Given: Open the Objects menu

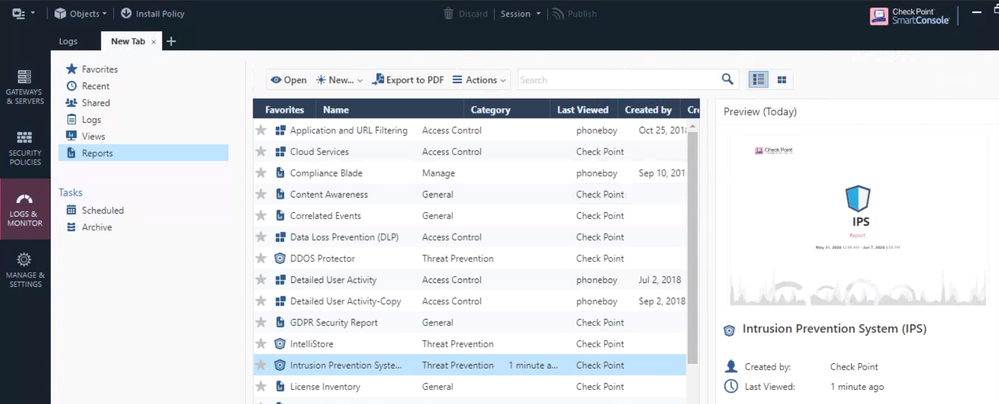Looking at the screenshot, I should (x=80, y=13).
